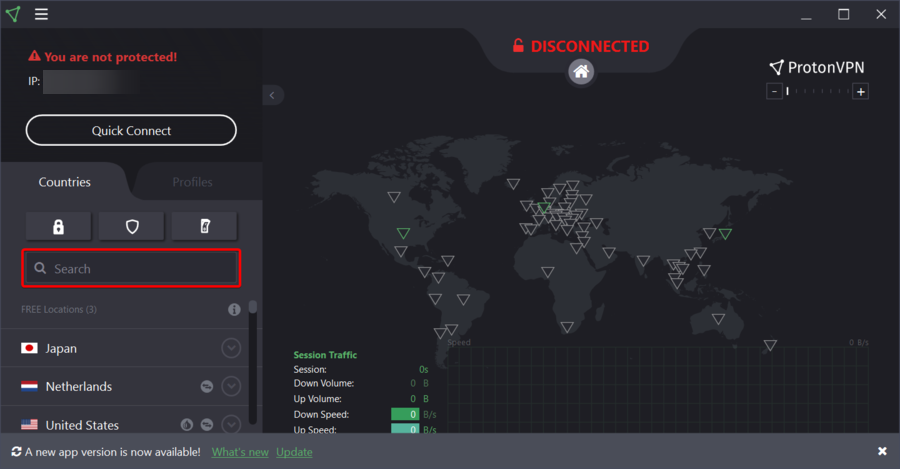Zoom out map with minus button
Image resolution: width=900 pixels, height=469 pixels.
click(774, 91)
